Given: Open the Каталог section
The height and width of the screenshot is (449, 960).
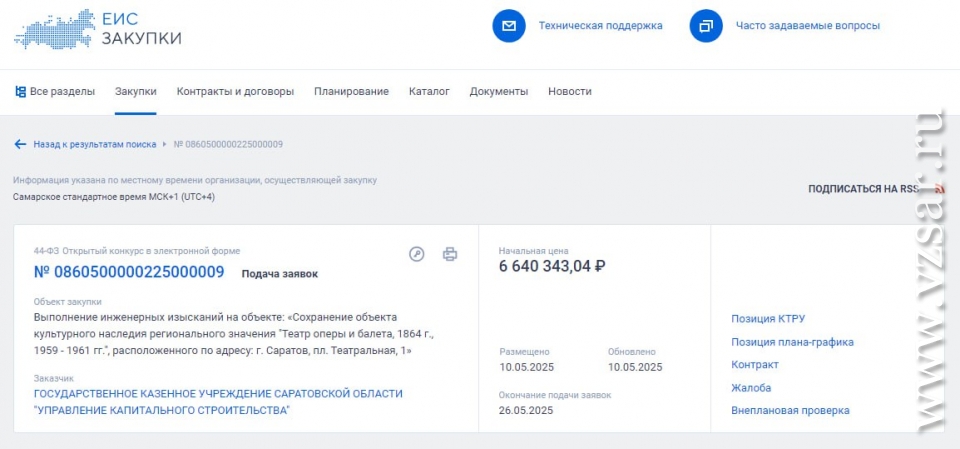Looking at the screenshot, I should tap(429, 92).
